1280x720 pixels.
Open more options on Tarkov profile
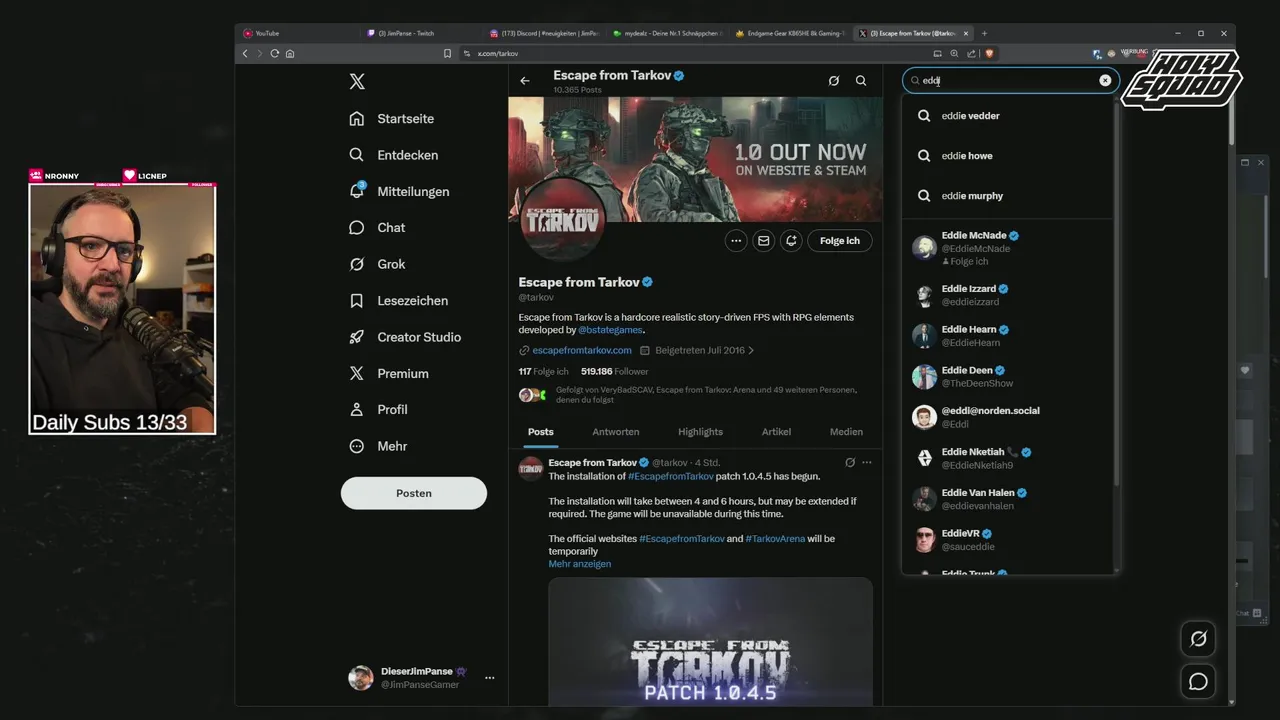coord(736,241)
